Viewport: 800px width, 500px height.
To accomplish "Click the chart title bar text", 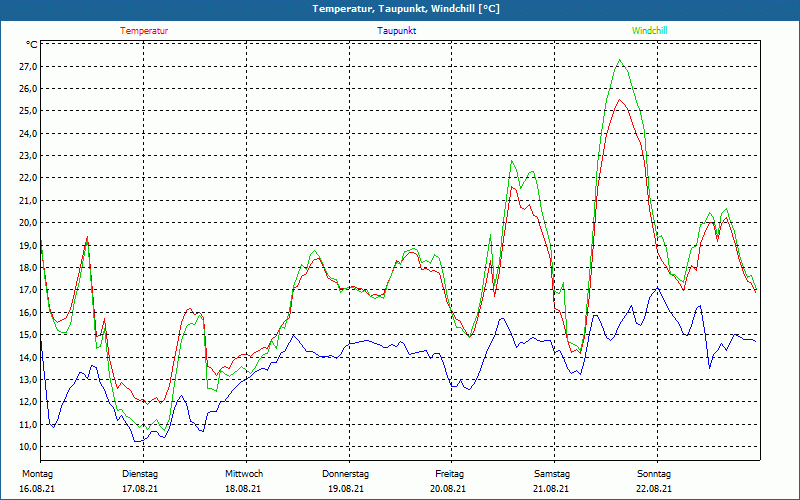I will tap(406, 9).
